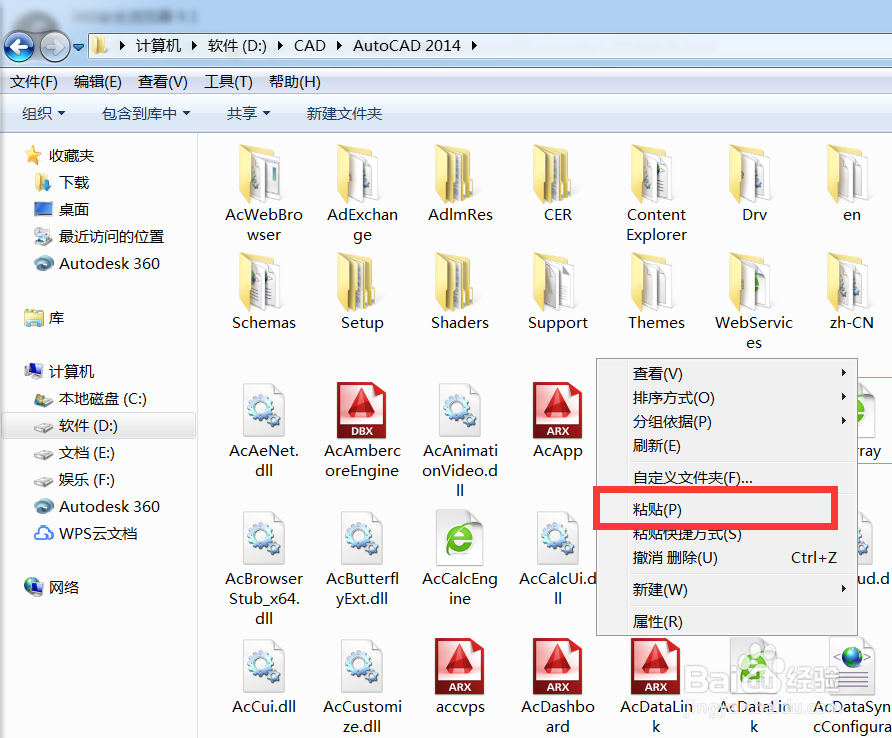The image size is (892, 738).
Task: Click the 新建文件夹 button
Action: click(x=344, y=113)
